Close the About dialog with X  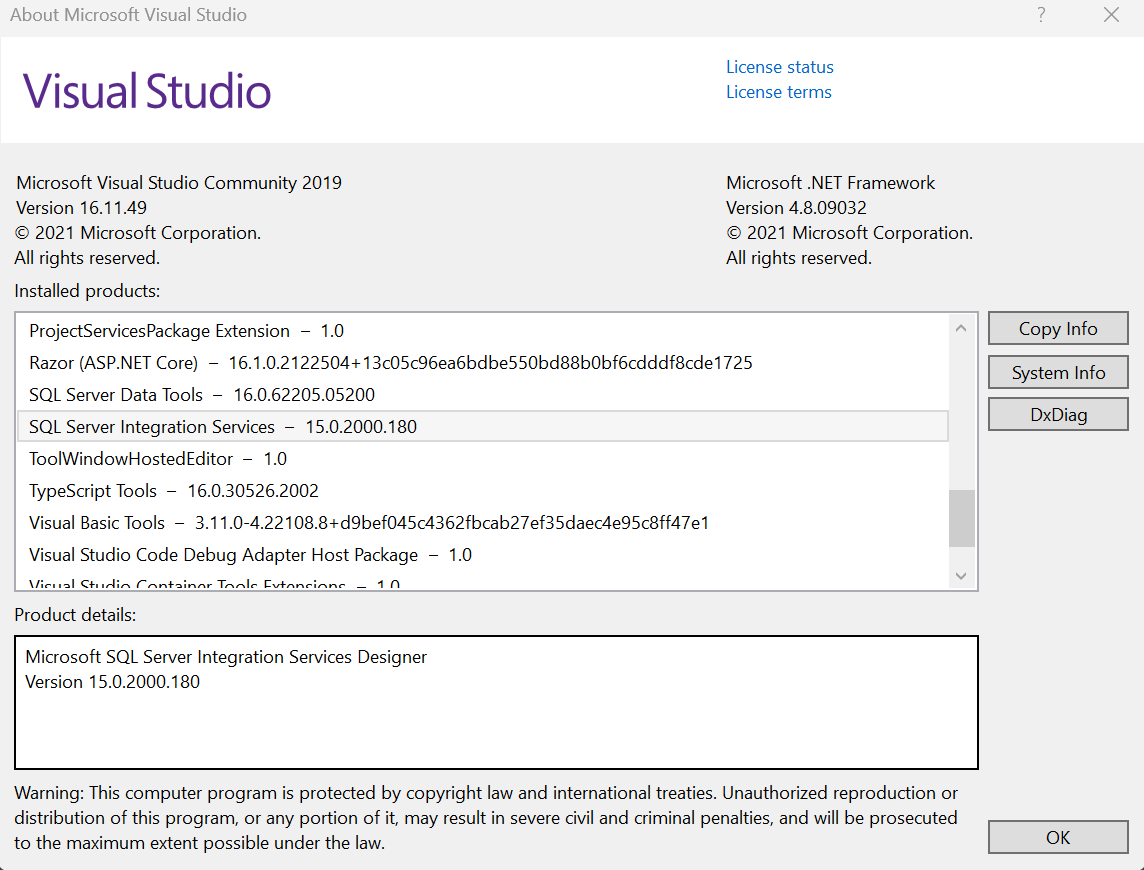(x=1111, y=15)
